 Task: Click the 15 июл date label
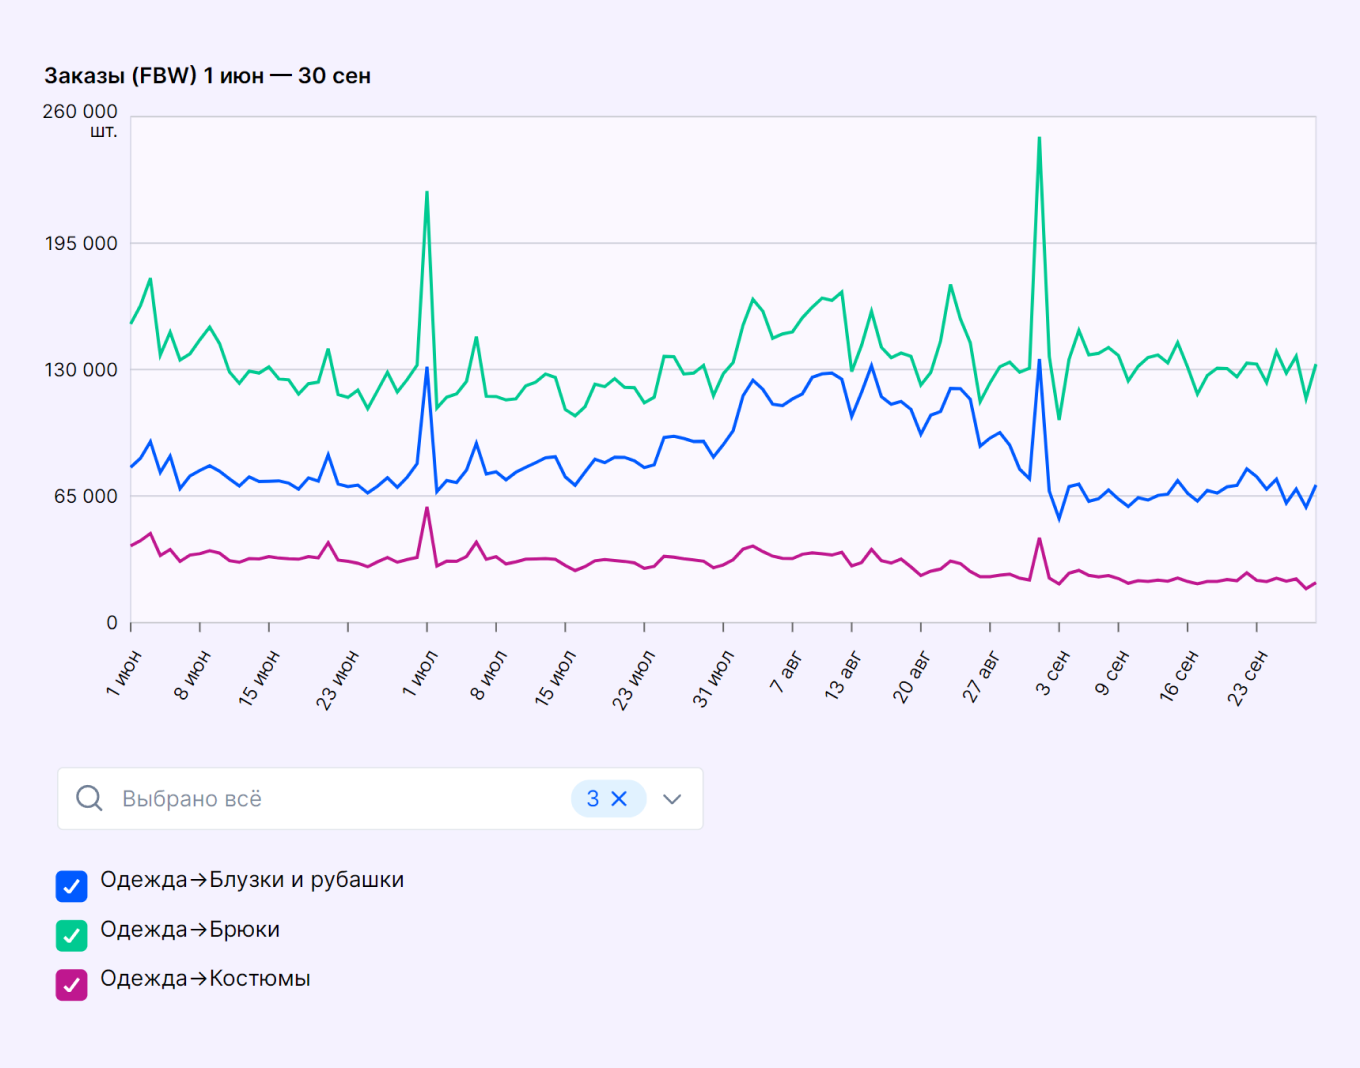pos(555,678)
